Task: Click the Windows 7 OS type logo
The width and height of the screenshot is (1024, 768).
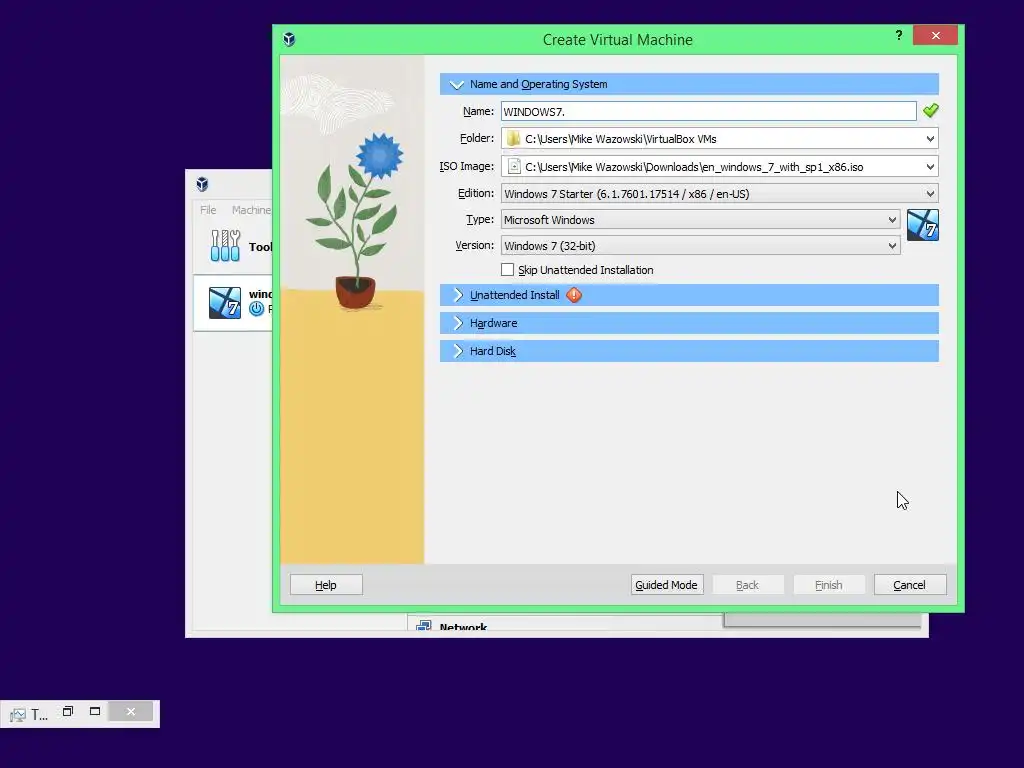Action: (923, 225)
